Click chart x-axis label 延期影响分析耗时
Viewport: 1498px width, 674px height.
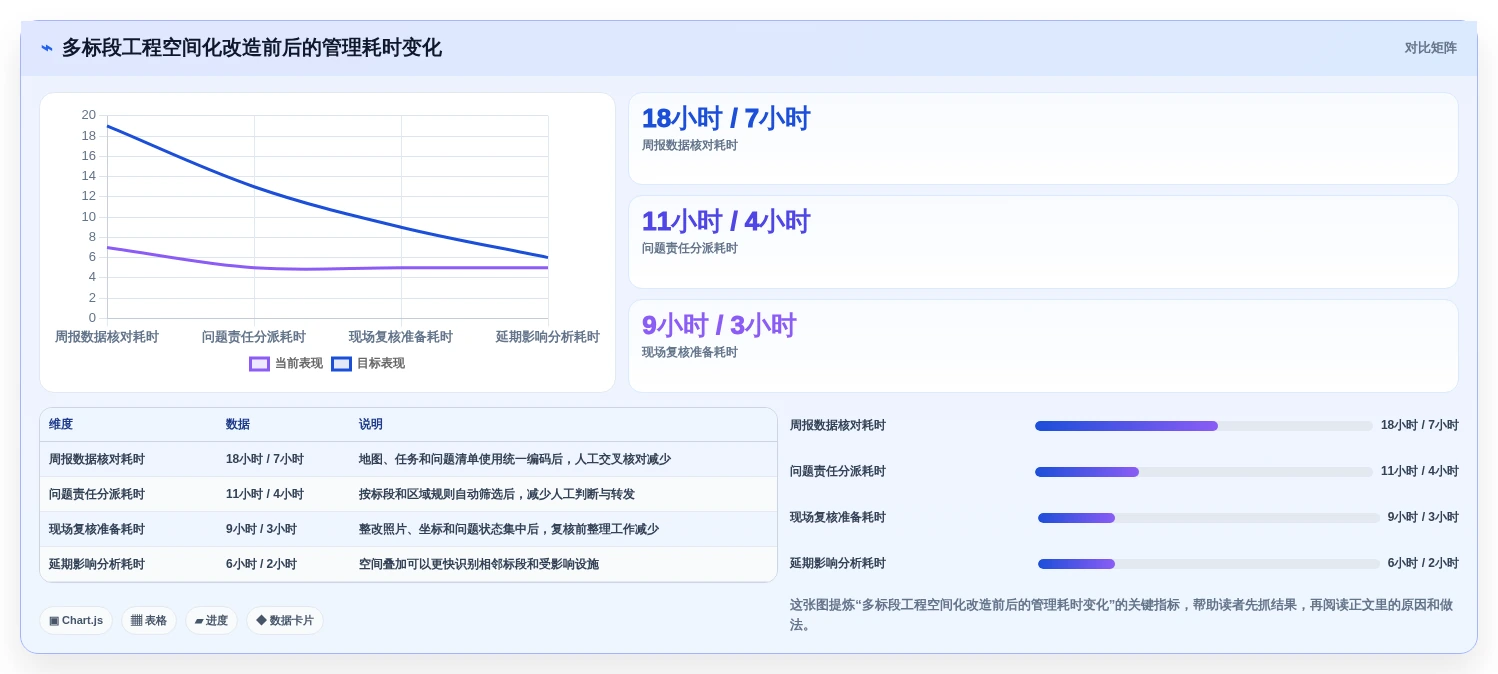548,338
